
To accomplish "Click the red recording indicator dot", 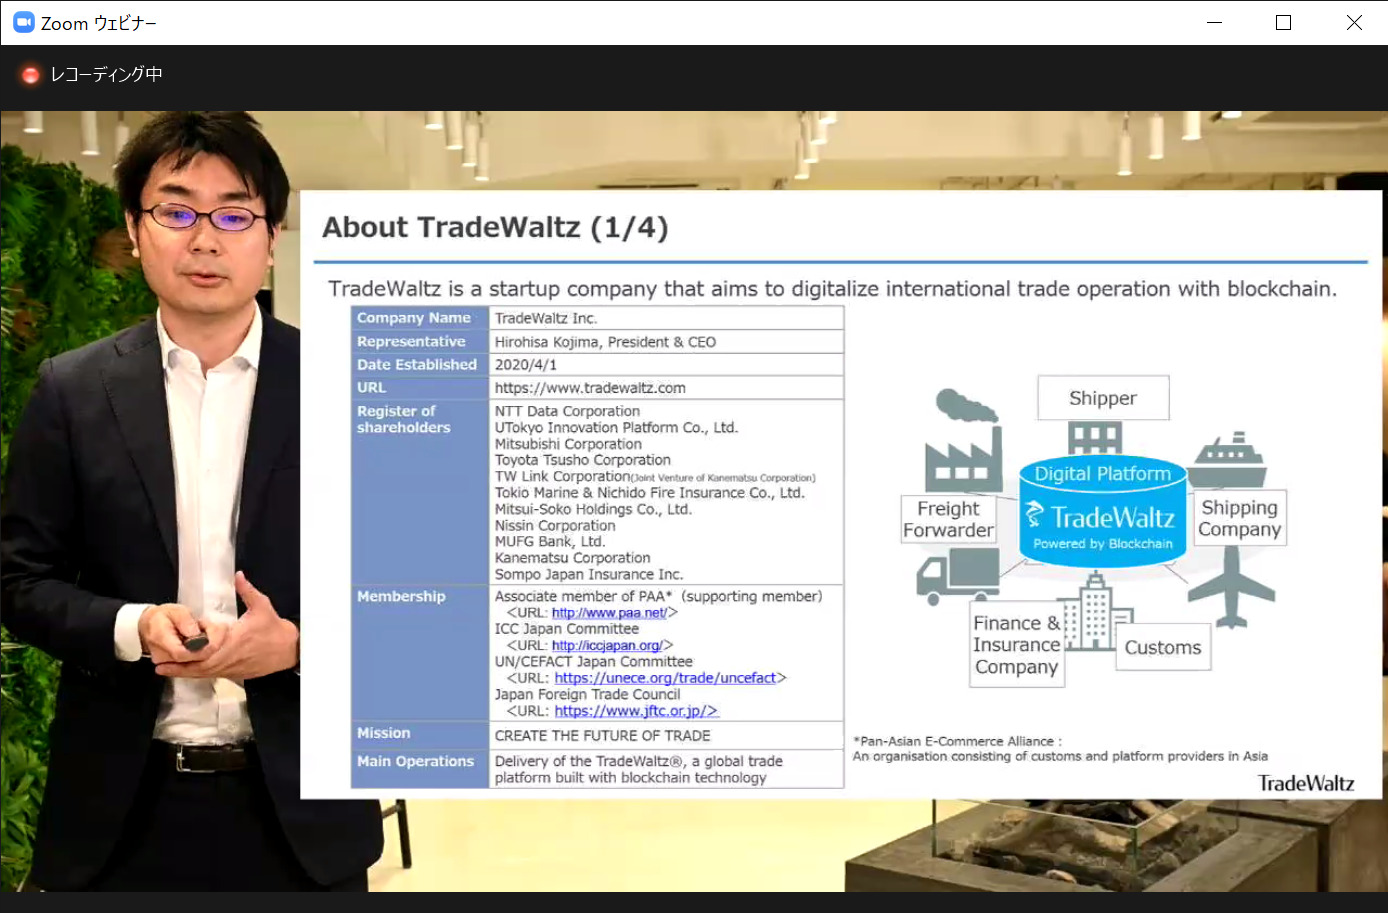I will 31,75.
